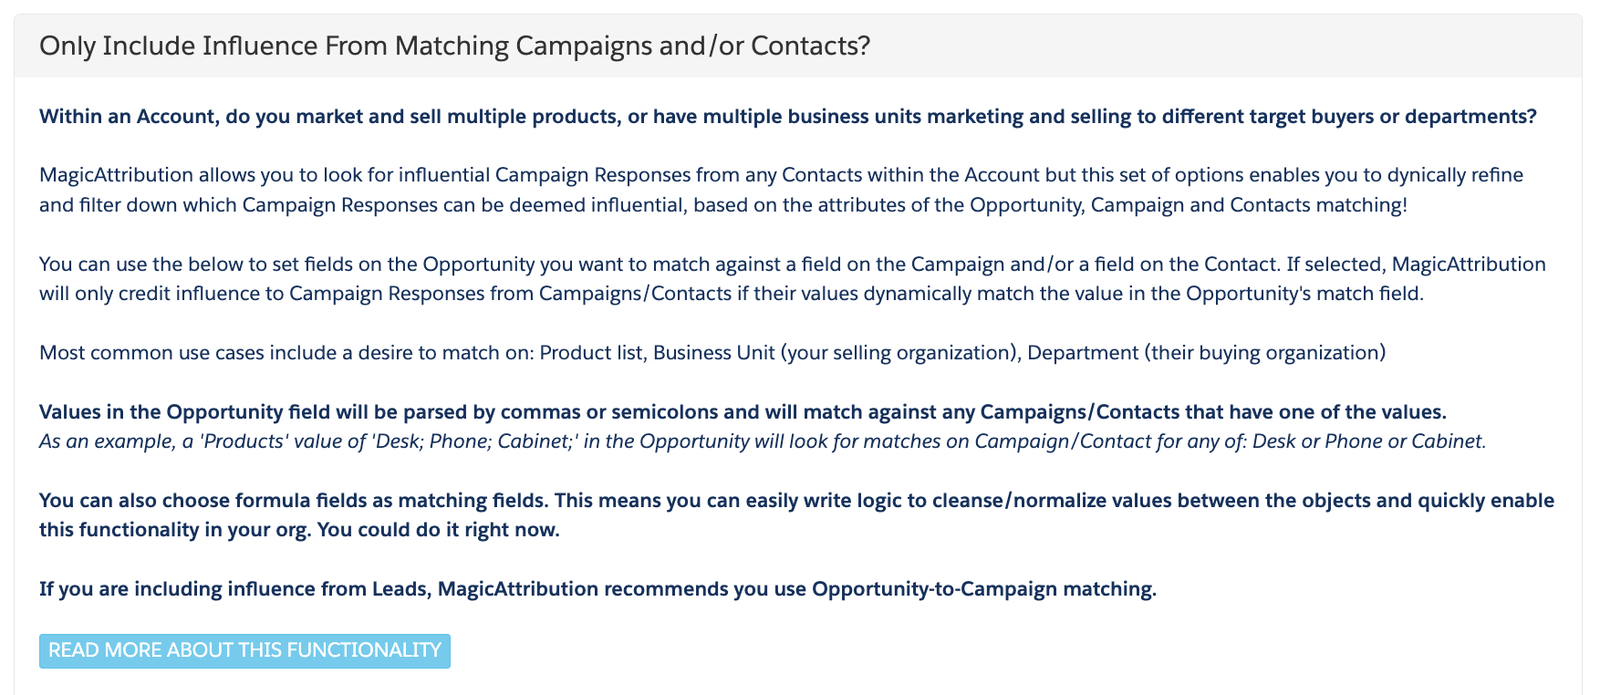Select the 'Most common use cases' line
Viewport: 1600px width, 695px height.
(712, 353)
